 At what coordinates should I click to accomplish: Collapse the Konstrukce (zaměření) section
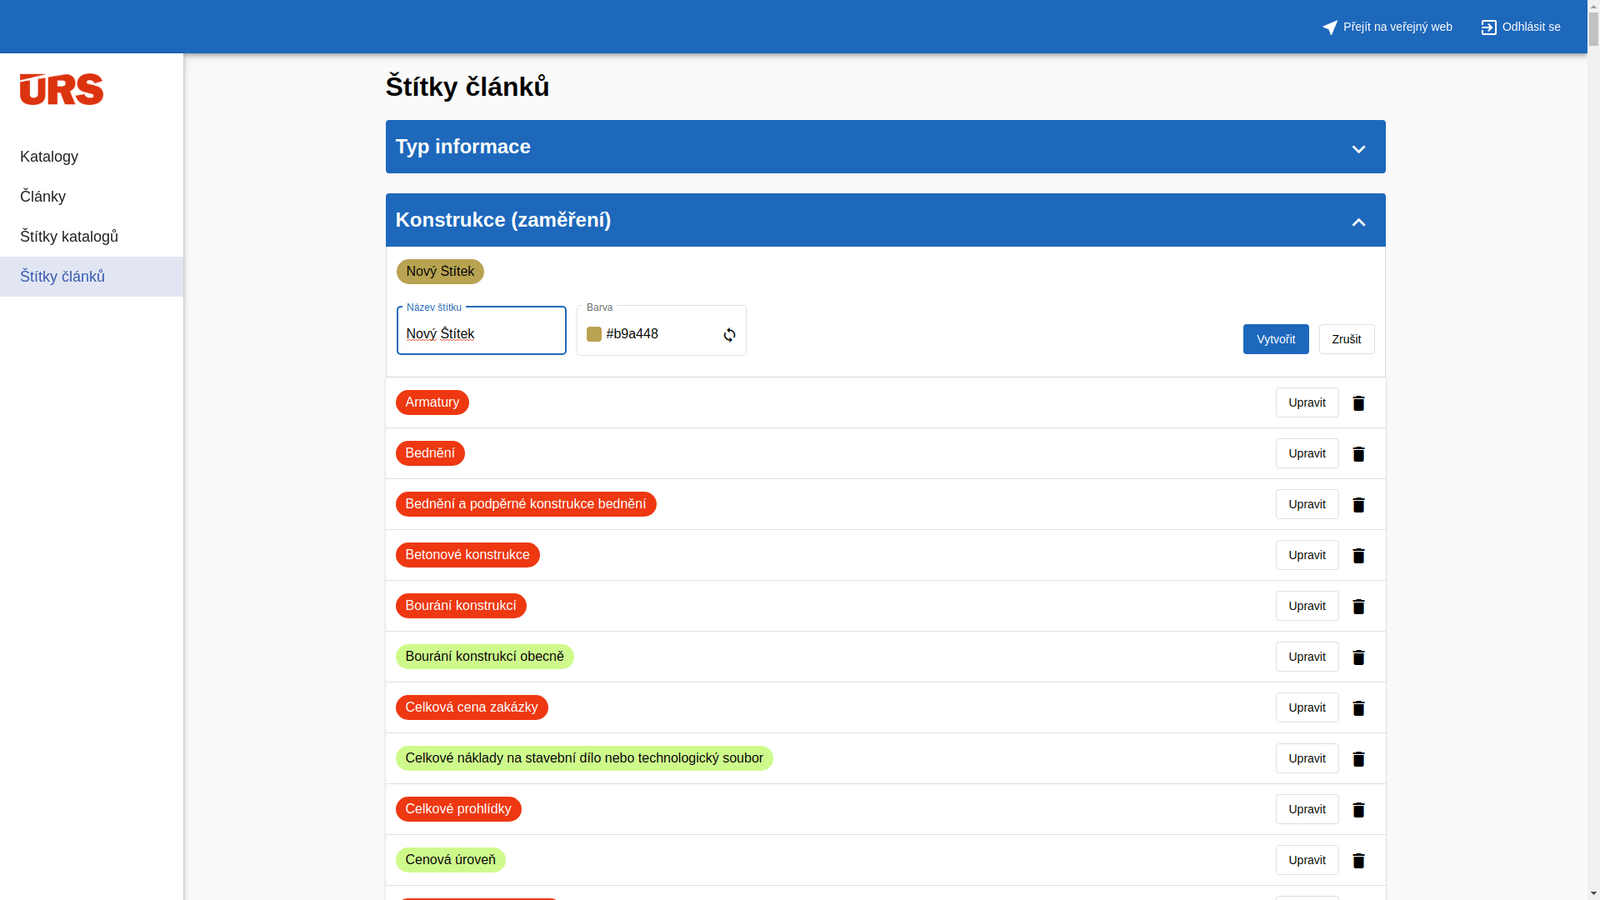885,220
